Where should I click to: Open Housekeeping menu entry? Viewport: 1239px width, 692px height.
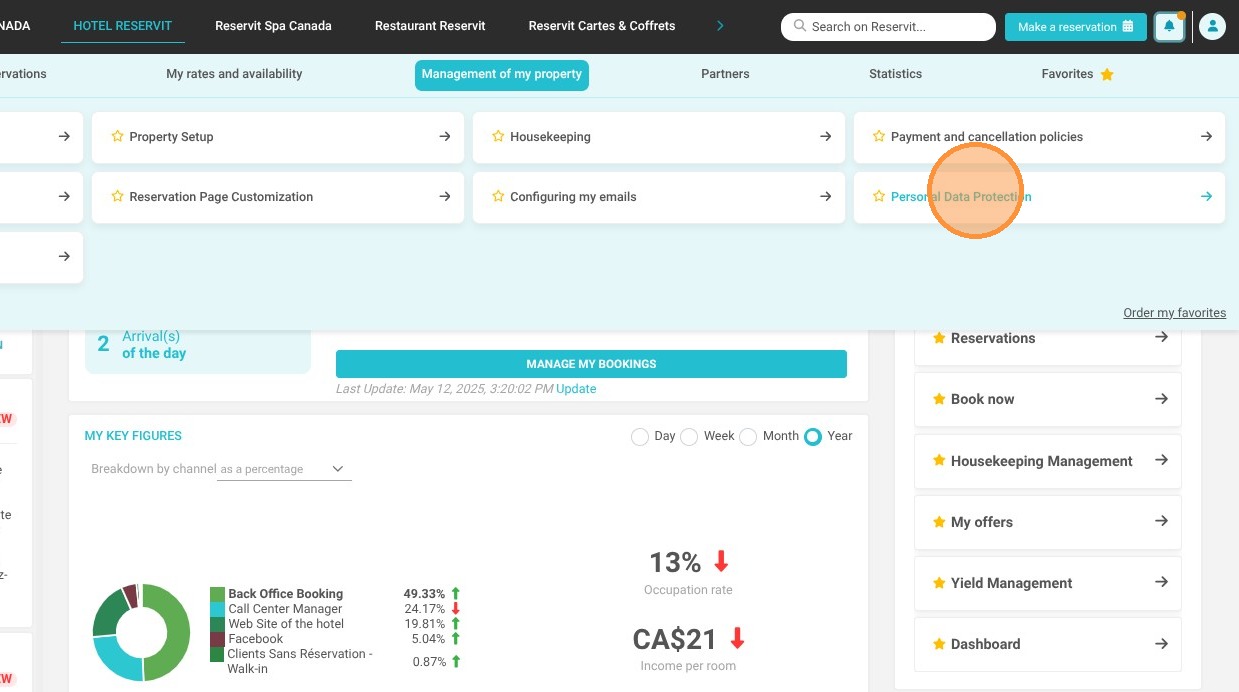point(659,137)
